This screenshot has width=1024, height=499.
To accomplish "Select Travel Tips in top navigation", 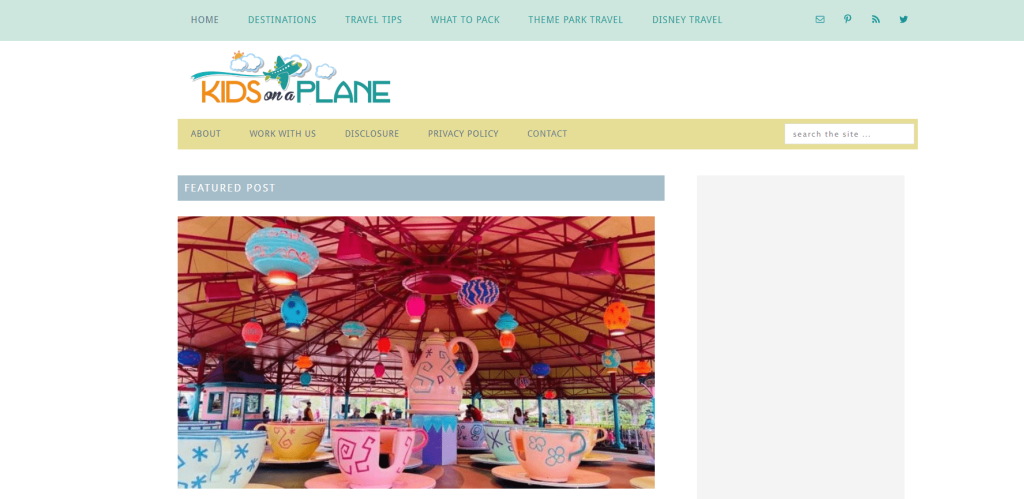I will [374, 20].
